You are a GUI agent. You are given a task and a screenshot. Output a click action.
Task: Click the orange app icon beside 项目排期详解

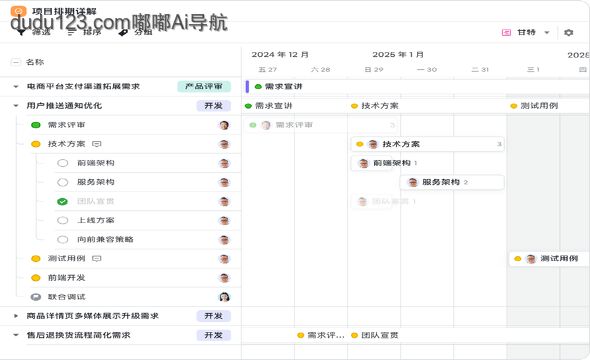tap(18, 11)
